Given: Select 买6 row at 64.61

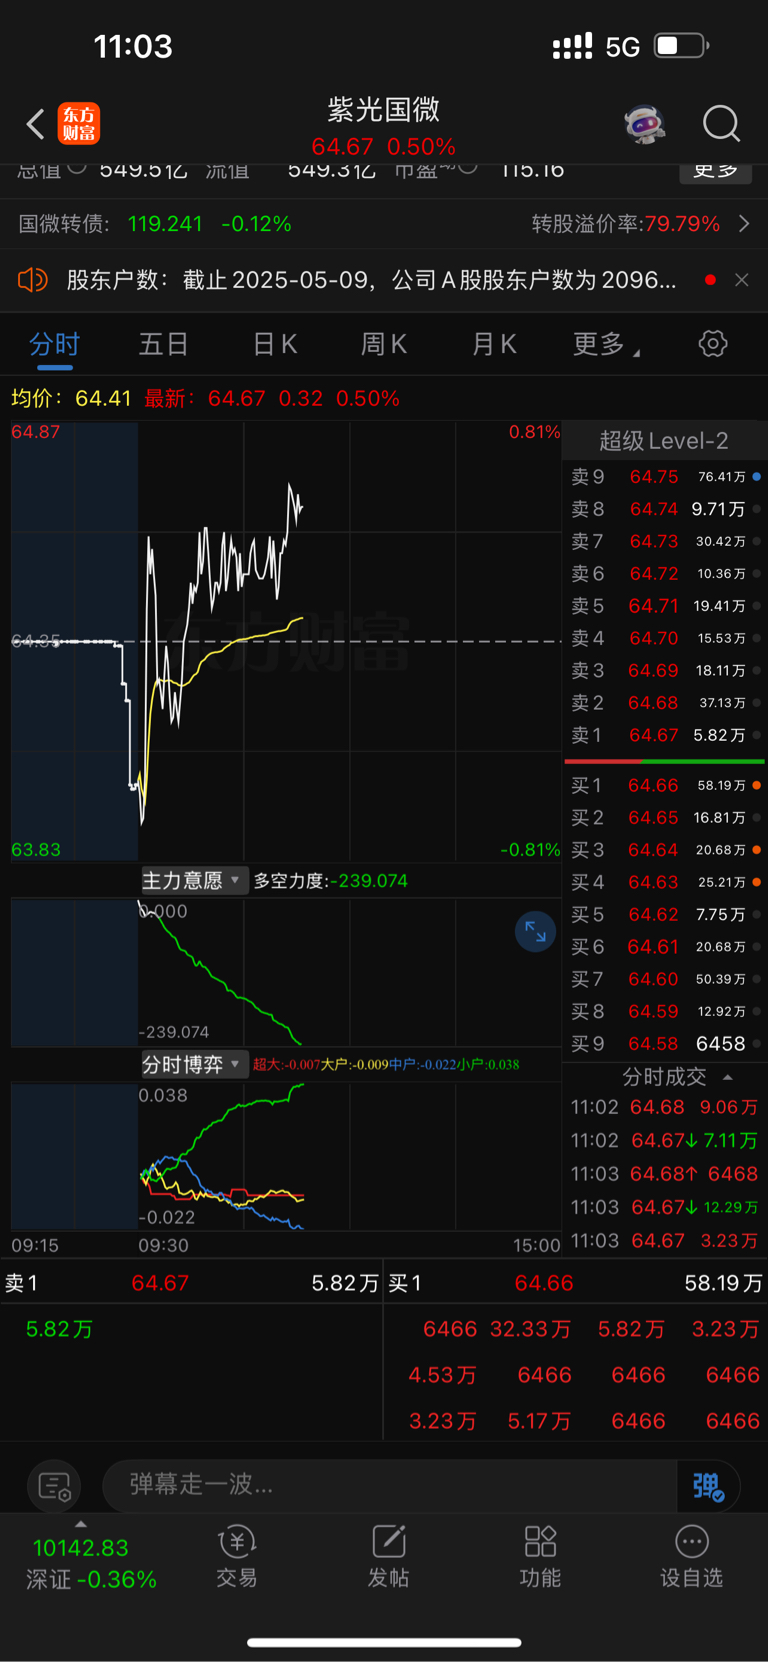Looking at the screenshot, I should tap(666, 947).
